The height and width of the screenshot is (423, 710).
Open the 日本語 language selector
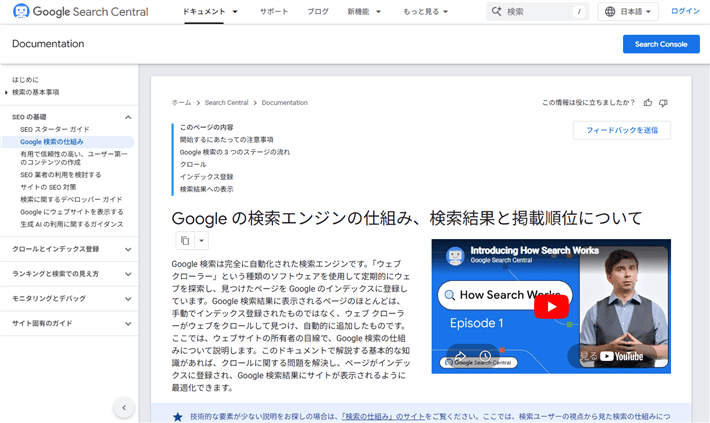point(628,11)
